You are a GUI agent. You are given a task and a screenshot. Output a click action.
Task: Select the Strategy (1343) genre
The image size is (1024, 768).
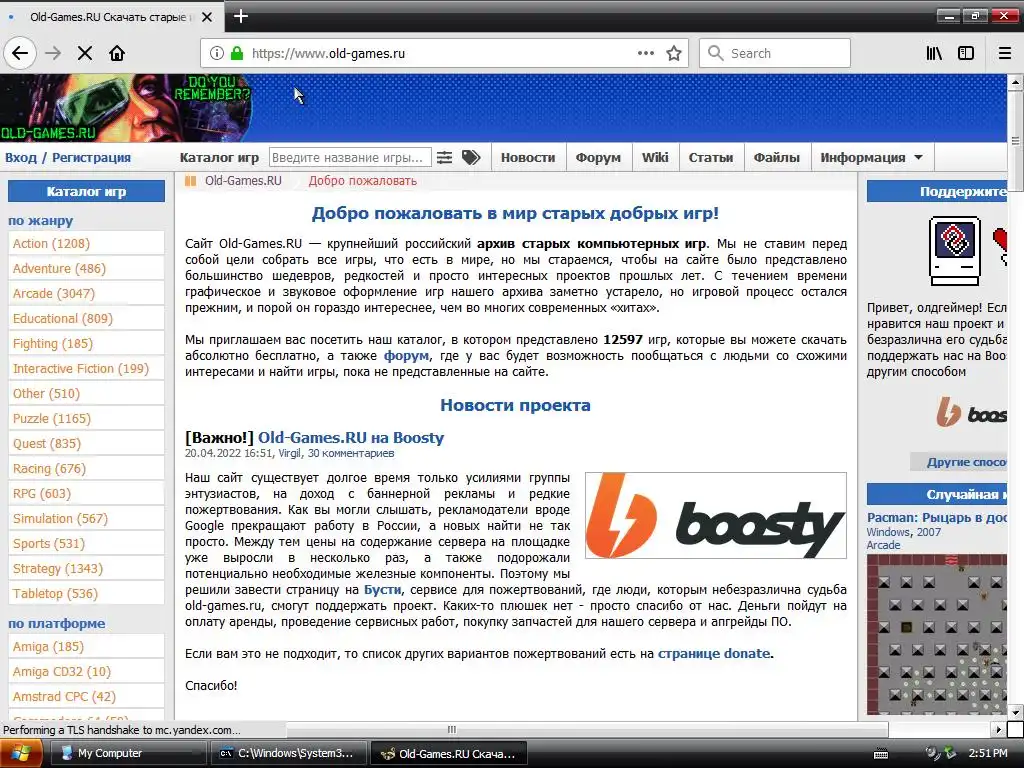click(x=86, y=569)
